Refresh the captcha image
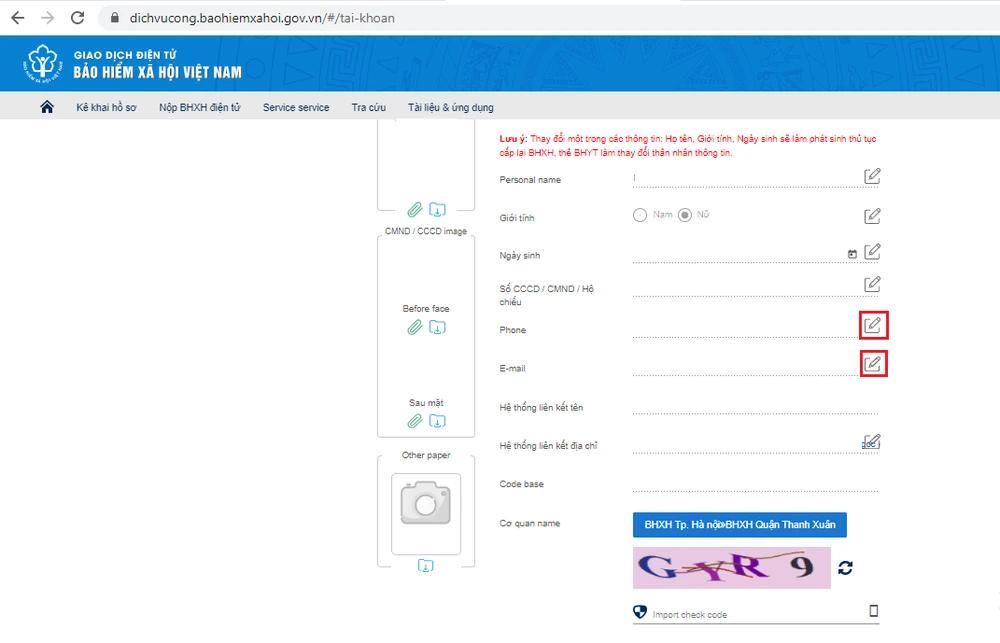The height and width of the screenshot is (643, 1000). (846, 568)
